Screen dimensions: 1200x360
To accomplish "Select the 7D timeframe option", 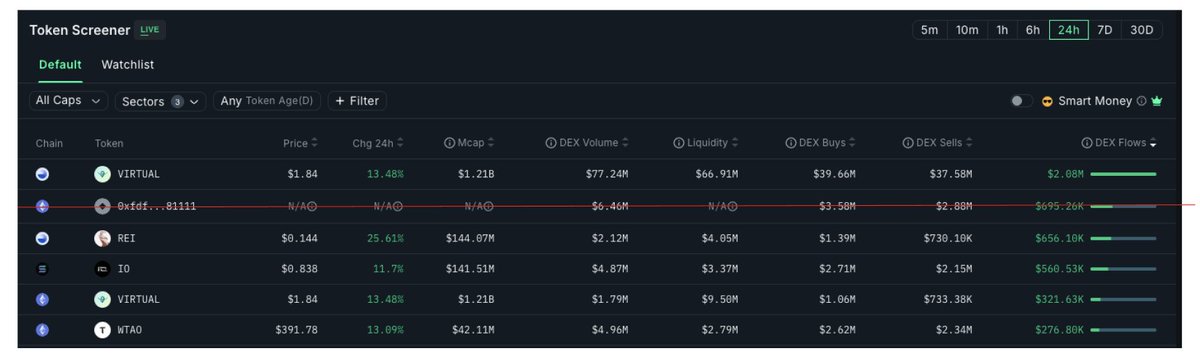I will pos(1105,30).
